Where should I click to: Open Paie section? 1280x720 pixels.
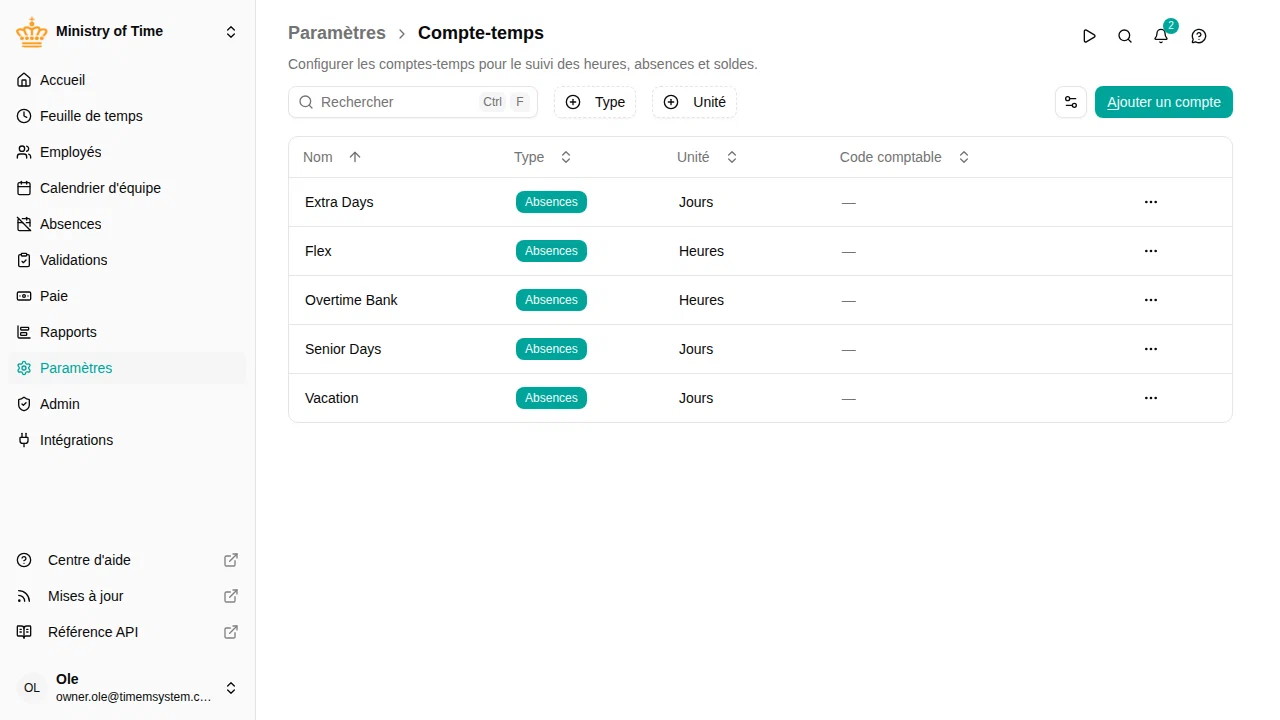[127, 296]
